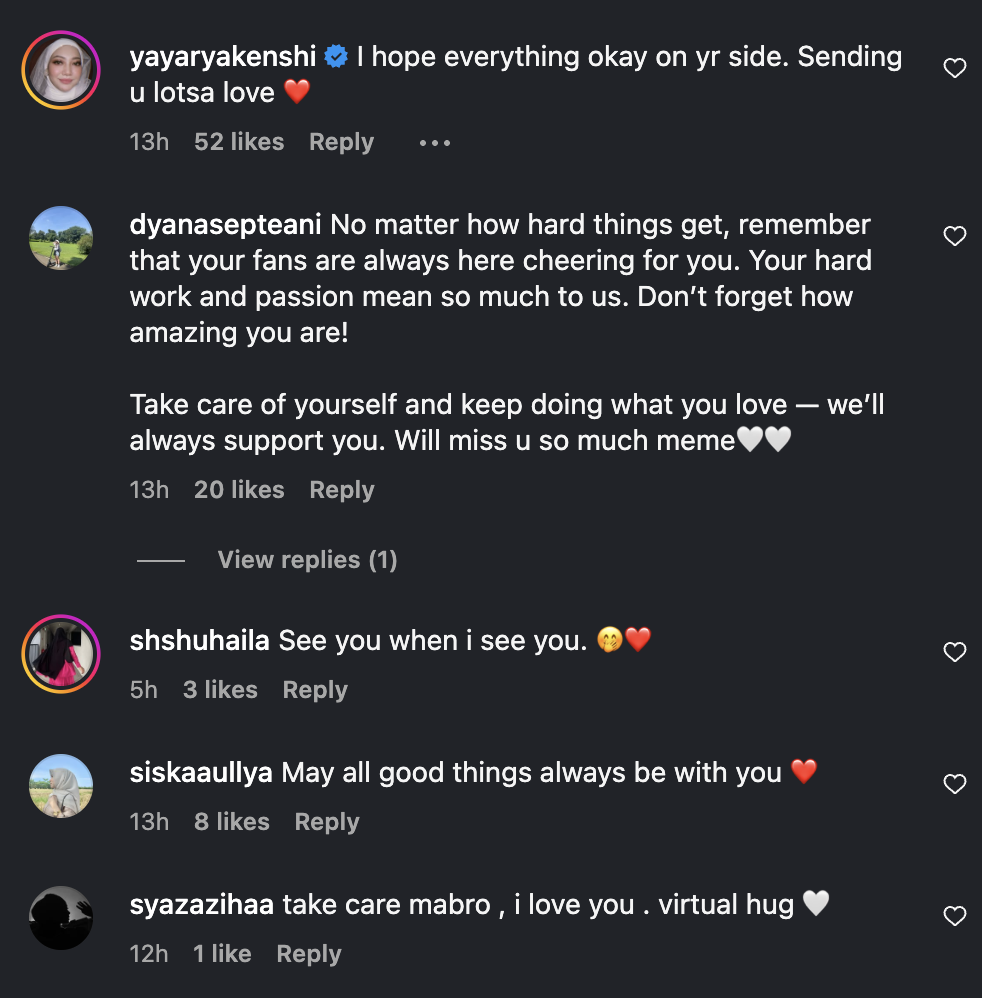Screen dimensions: 982x998
Task: Visit the yayaryakenshi username link
Action: [x=224, y=57]
